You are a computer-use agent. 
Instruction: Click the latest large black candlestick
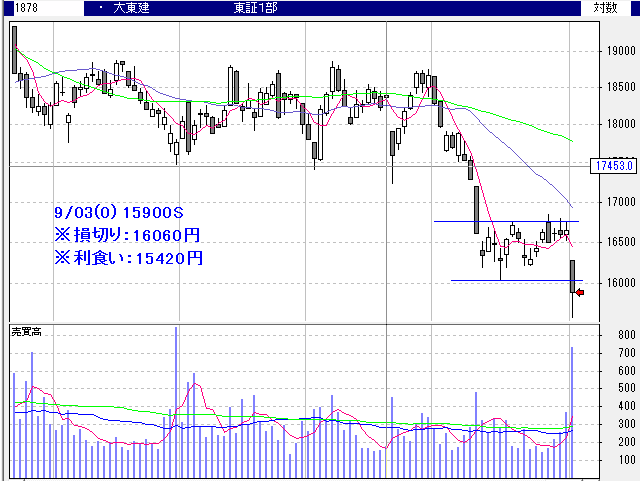click(x=573, y=276)
